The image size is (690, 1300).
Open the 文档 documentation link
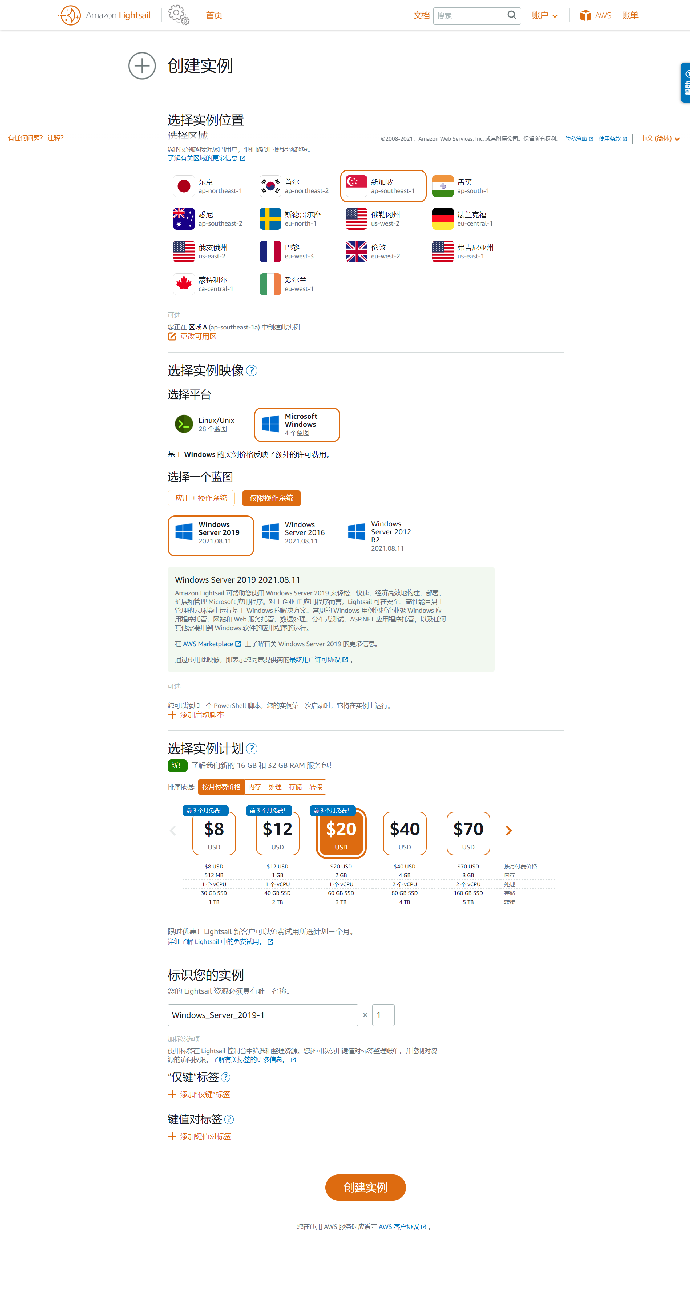(421, 15)
